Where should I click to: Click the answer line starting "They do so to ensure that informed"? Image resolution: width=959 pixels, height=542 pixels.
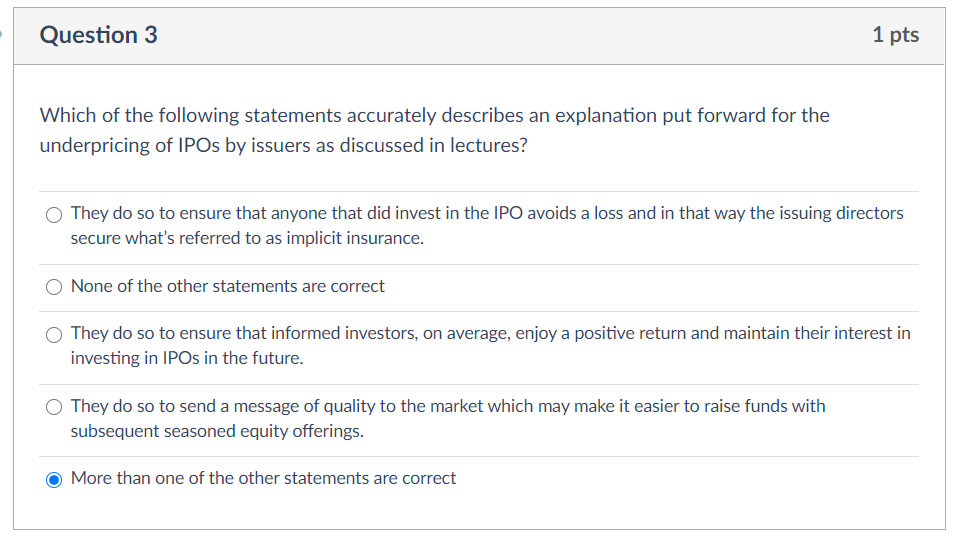click(x=490, y=333)
